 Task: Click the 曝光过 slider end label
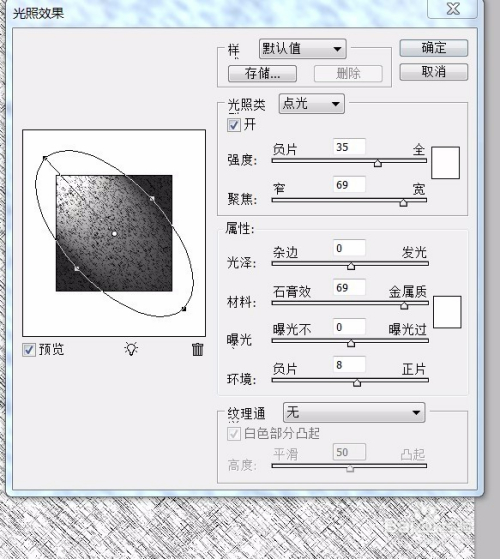click(x=408, y=329)
